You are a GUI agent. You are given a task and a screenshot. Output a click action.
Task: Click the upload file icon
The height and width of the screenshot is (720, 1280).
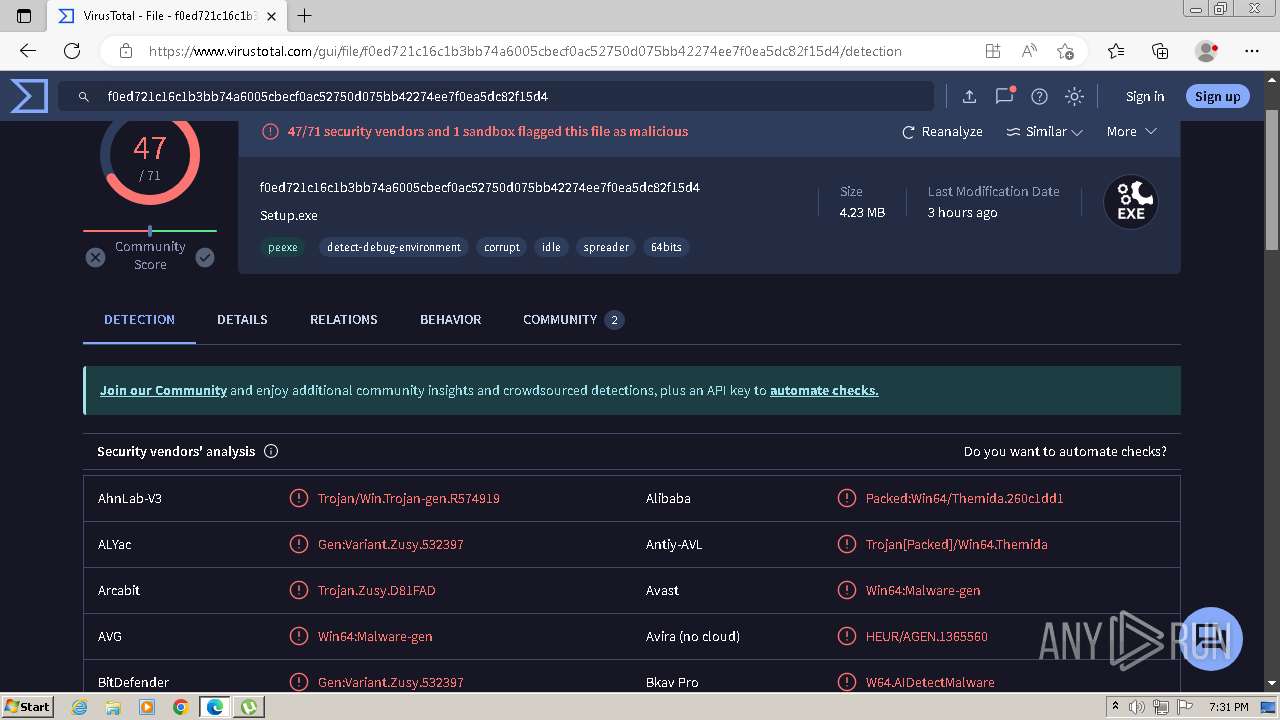click(969, 96)
